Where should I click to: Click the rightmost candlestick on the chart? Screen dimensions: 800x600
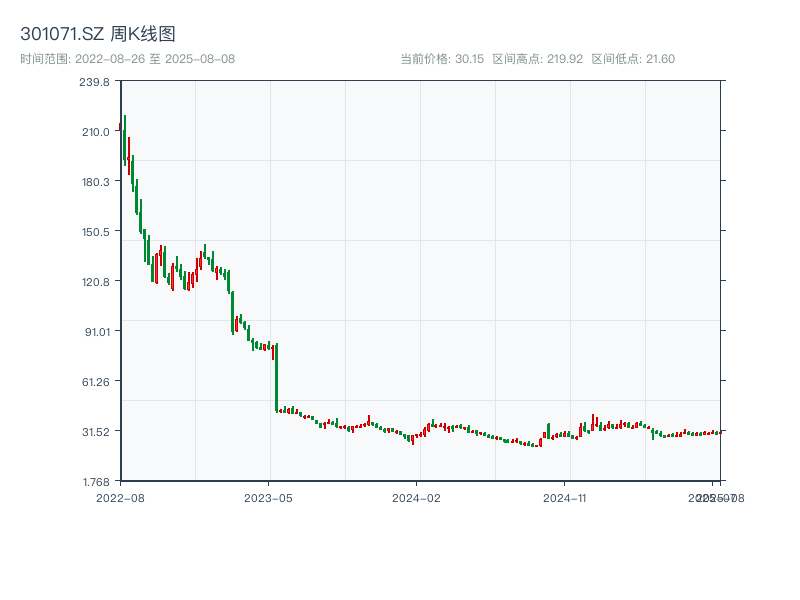(x=722, y=432)
